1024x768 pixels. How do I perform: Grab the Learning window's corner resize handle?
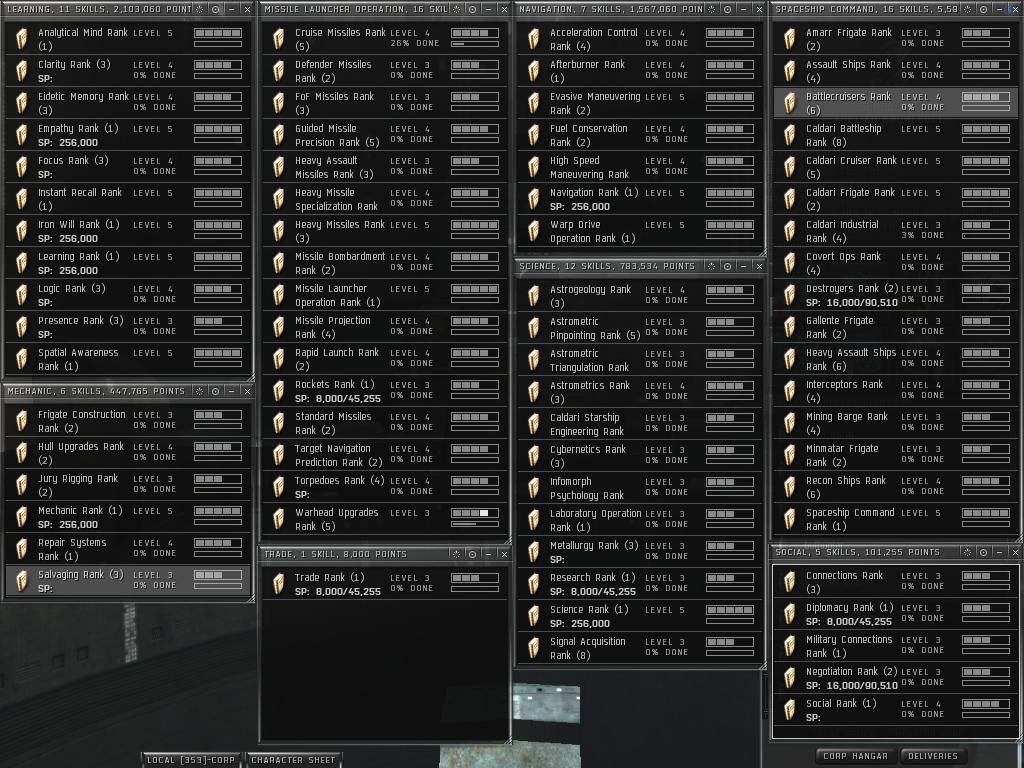[251, 377]
